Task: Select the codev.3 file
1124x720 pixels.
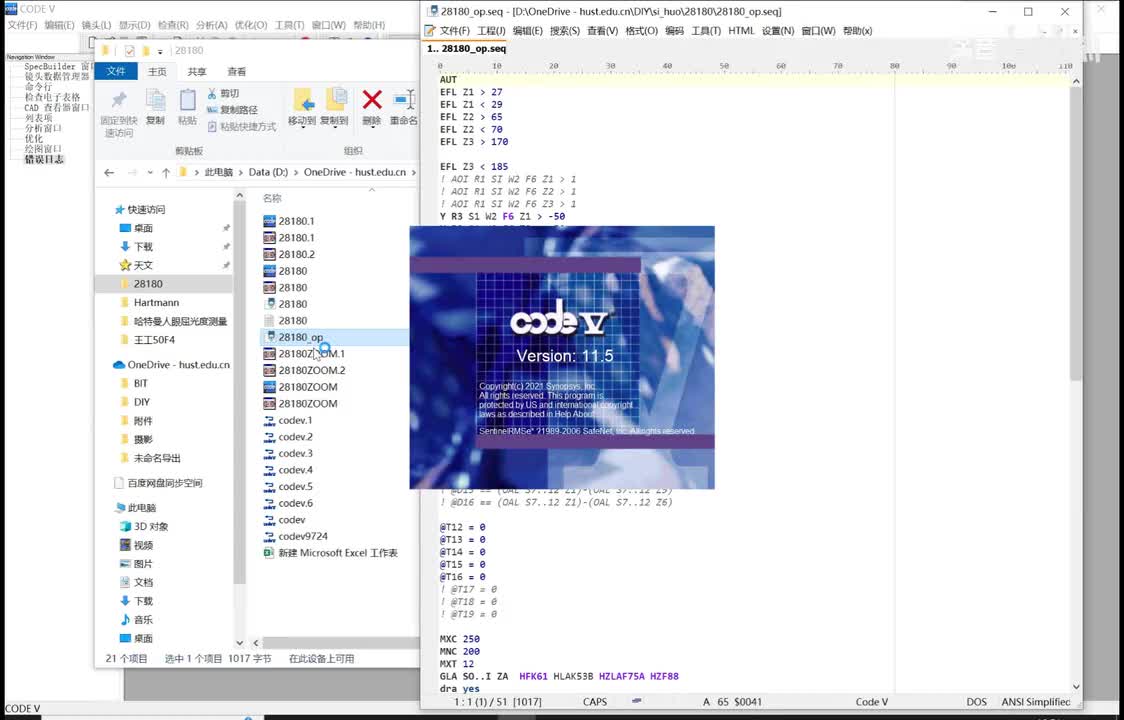Action: (x=288, y=453)
